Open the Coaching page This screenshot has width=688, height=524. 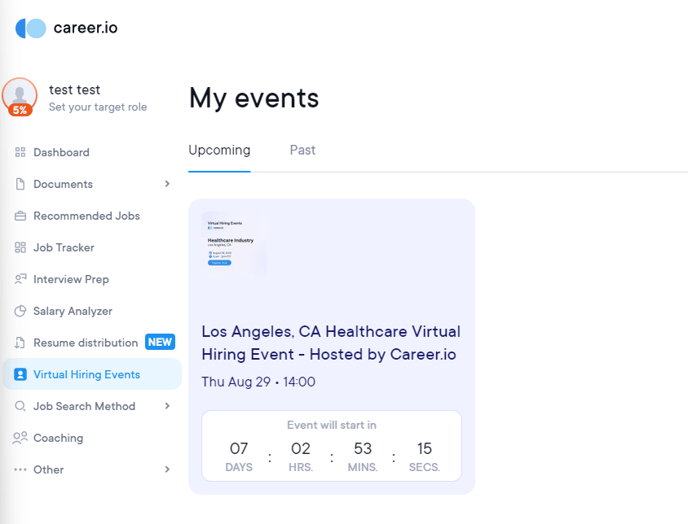pyautogui.click(x=58, y=438)
